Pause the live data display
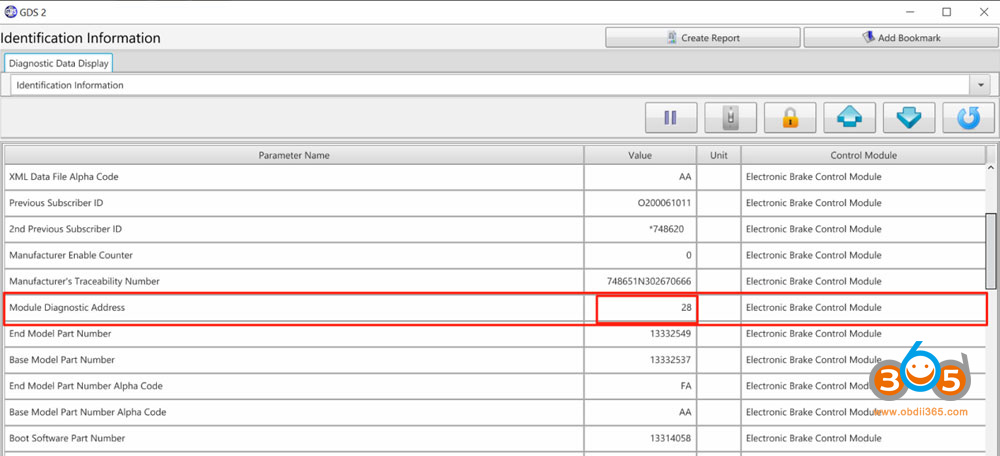The image size is (1000, 456). tap(670, 118)
